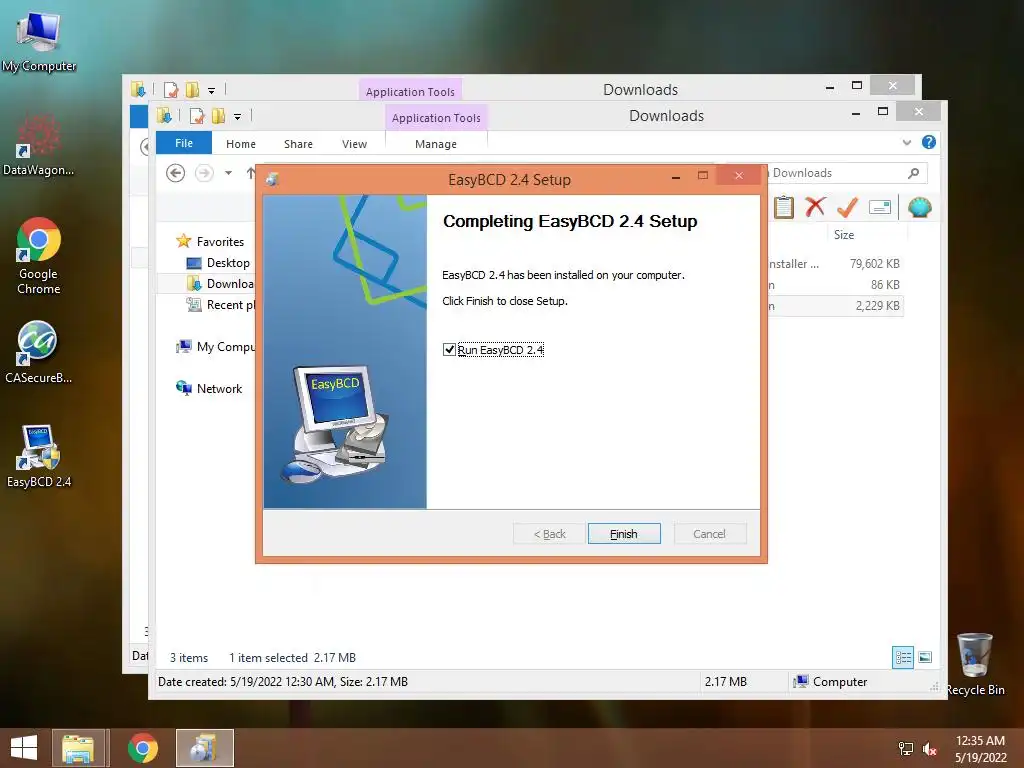Switch to large icons view layout icon
The image size is (1024, 768).
(925, 657)
